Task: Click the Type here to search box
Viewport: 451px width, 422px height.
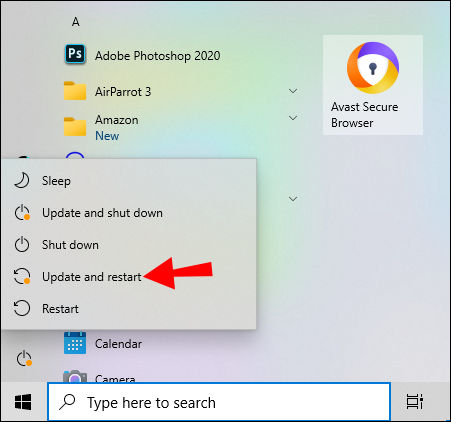Action: (x=219, y=402)
